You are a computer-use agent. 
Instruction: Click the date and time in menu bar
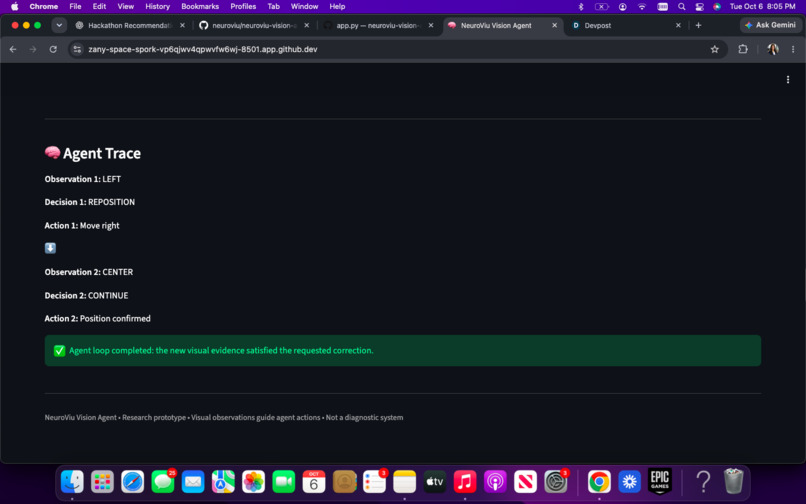tap(762, 7)
